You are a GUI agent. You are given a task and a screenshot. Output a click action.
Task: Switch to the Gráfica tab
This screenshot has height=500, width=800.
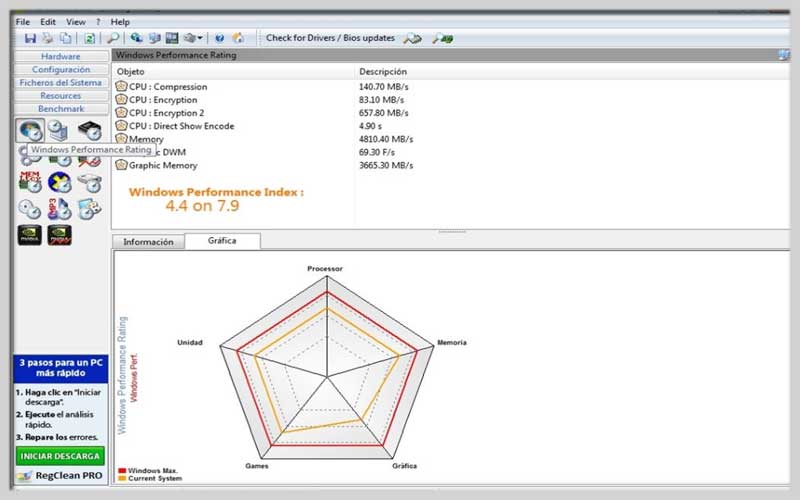[222, 241]
